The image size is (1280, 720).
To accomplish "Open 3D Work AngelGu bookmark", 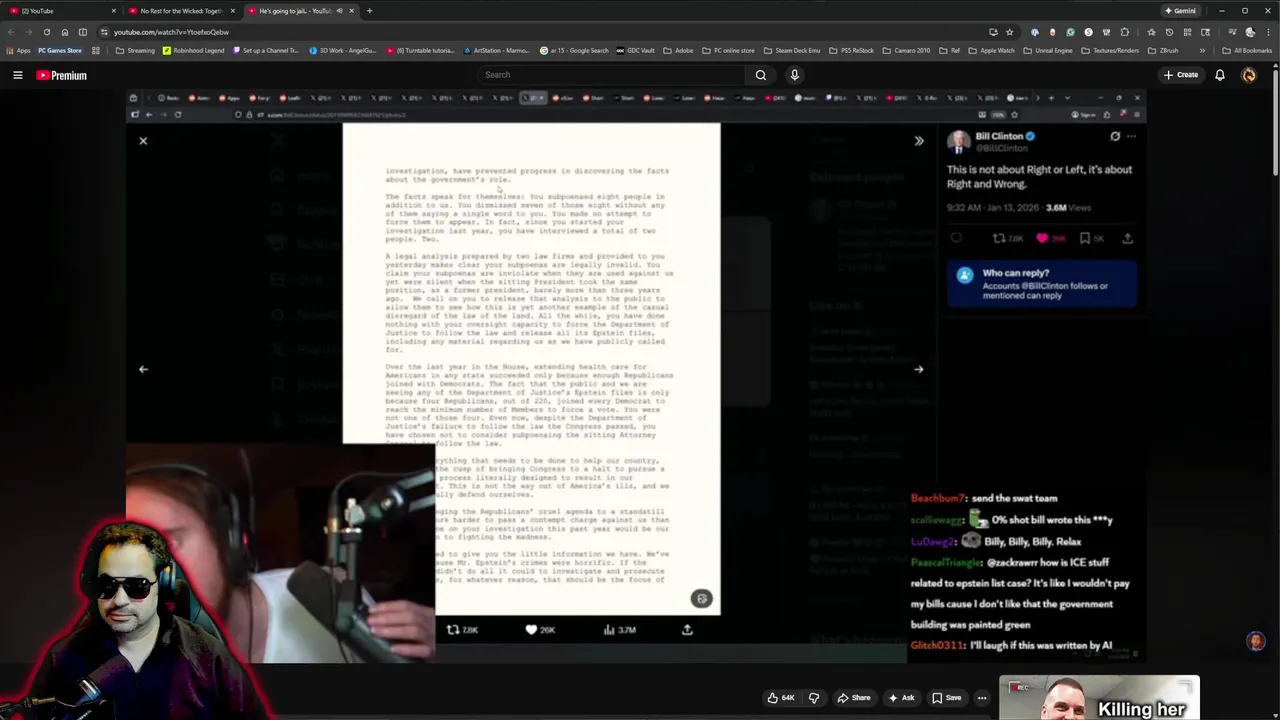I will click(342, 50).
